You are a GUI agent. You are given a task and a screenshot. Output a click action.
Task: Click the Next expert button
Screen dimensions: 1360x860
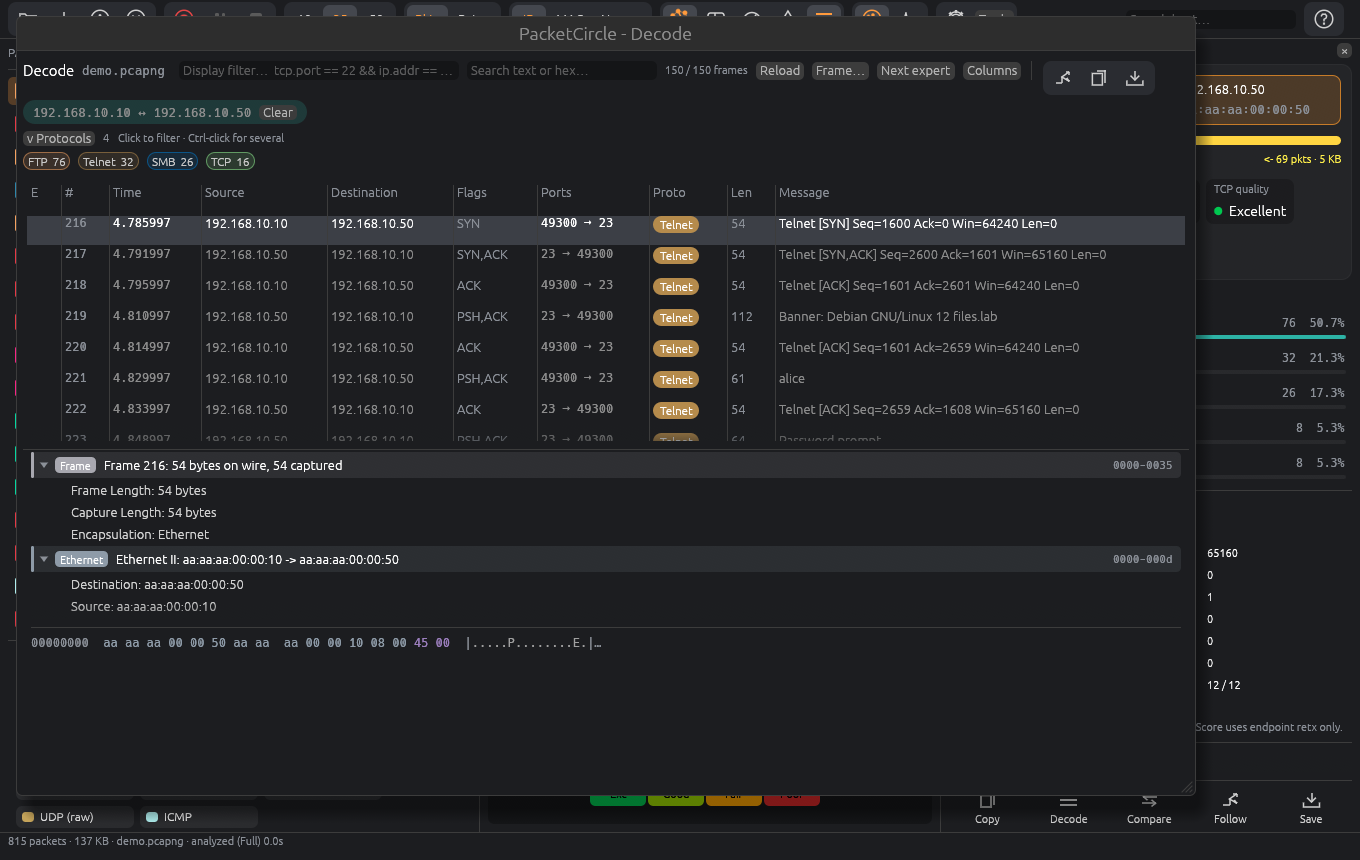pyautogui.click(x=915, y=71)
